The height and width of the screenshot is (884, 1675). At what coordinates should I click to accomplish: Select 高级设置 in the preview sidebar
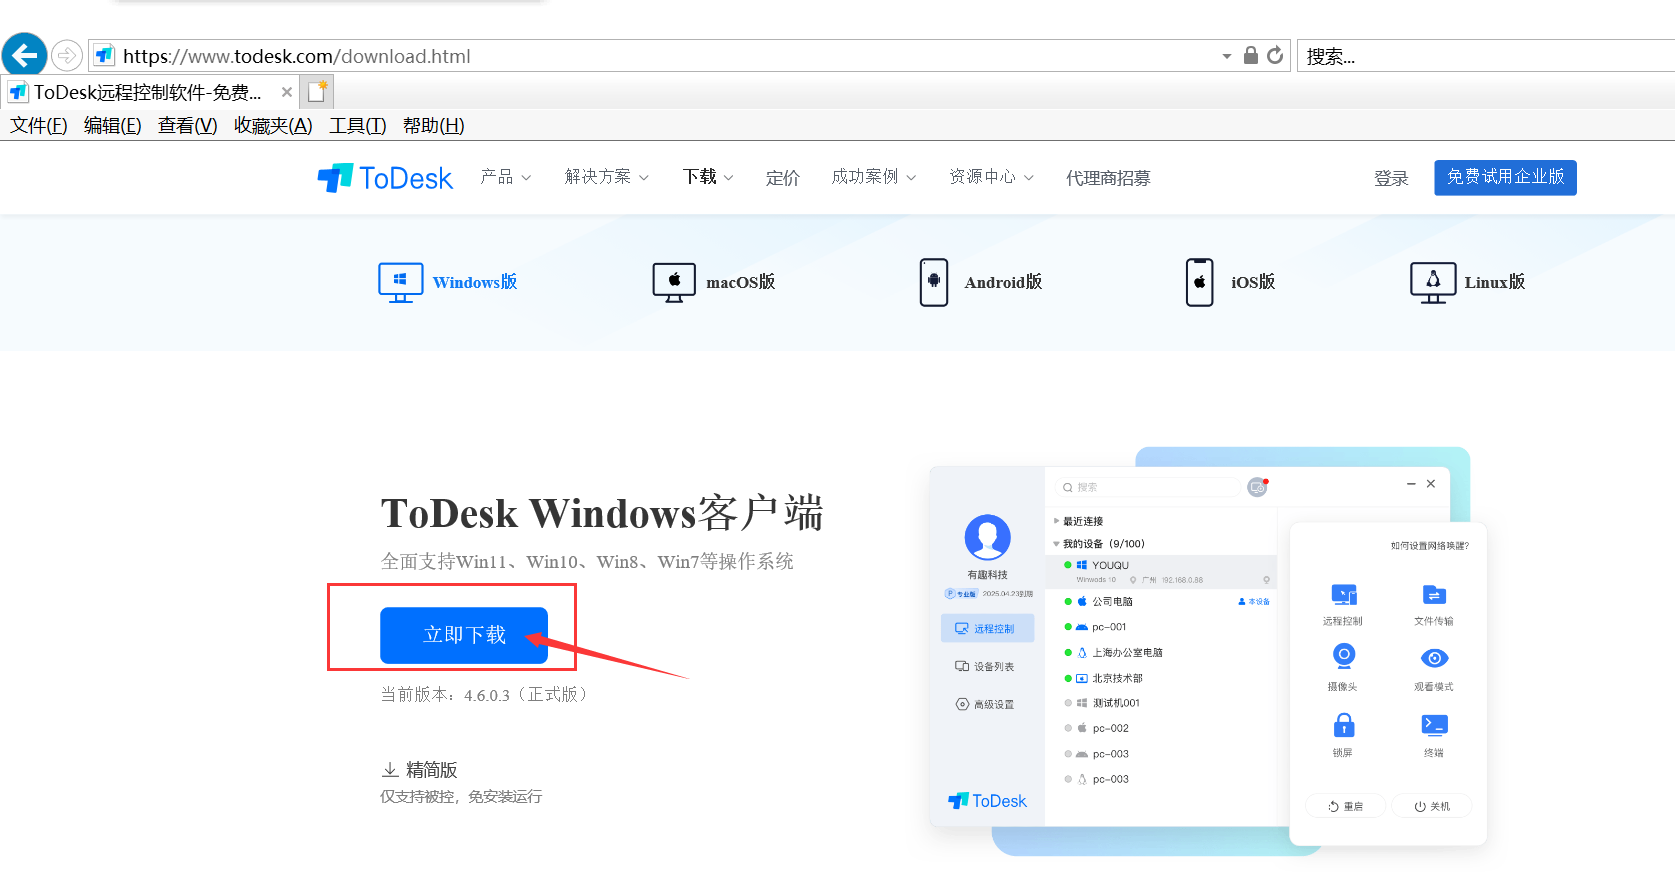986,704
